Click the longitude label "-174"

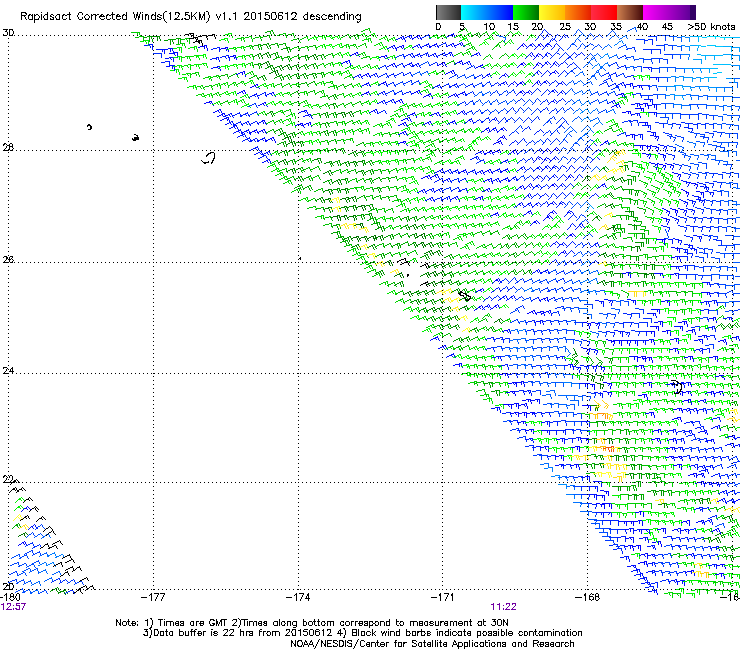tap(298, 597)
